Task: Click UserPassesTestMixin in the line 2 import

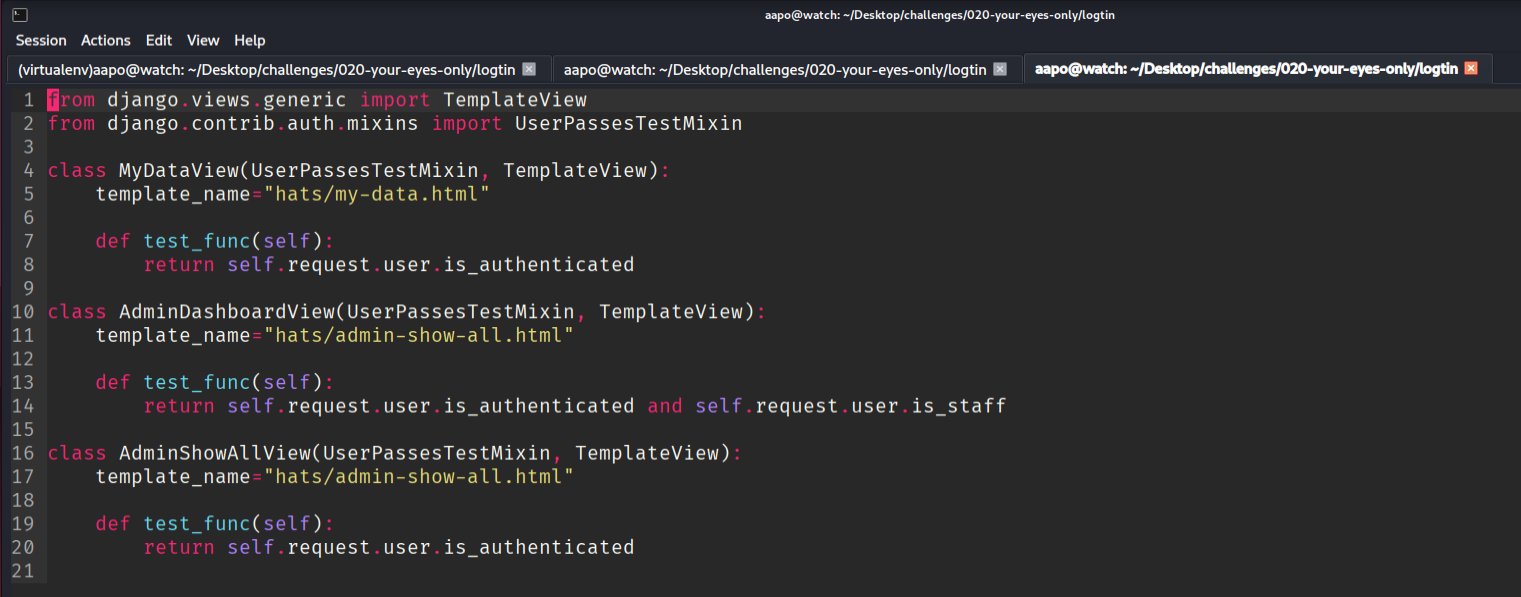Action: (628, 124)
